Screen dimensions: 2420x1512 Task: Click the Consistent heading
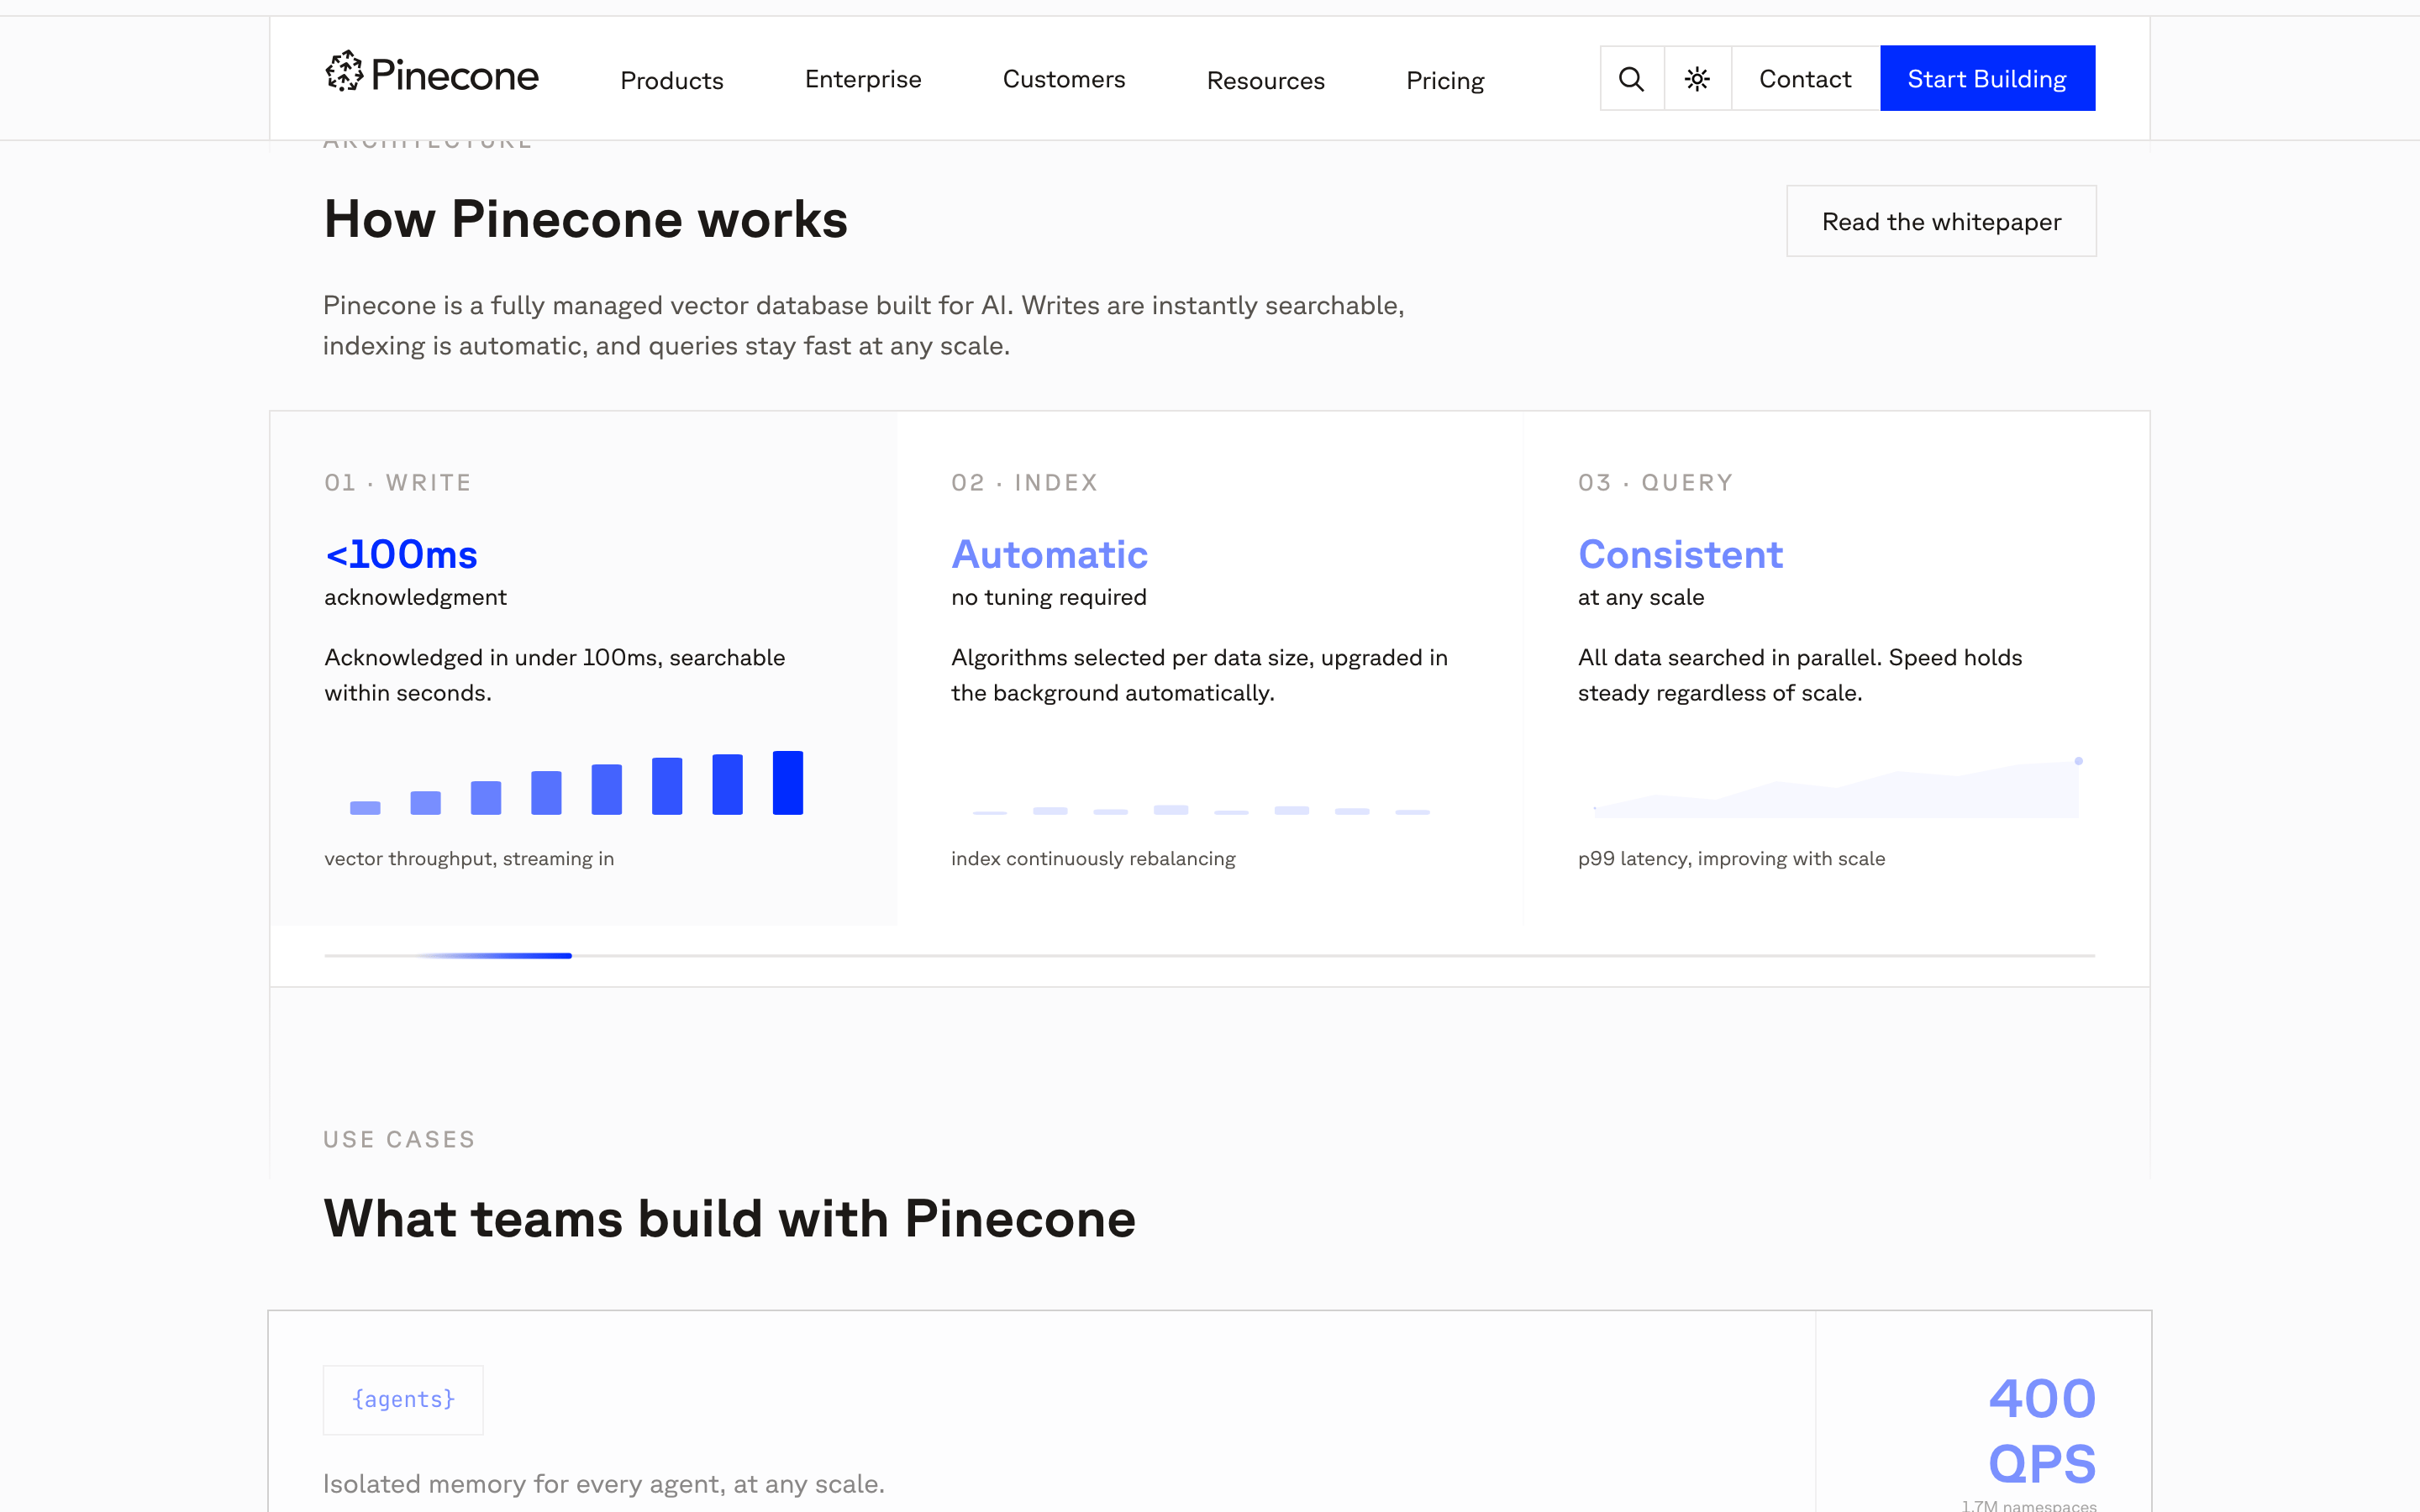click(1680, 554)
